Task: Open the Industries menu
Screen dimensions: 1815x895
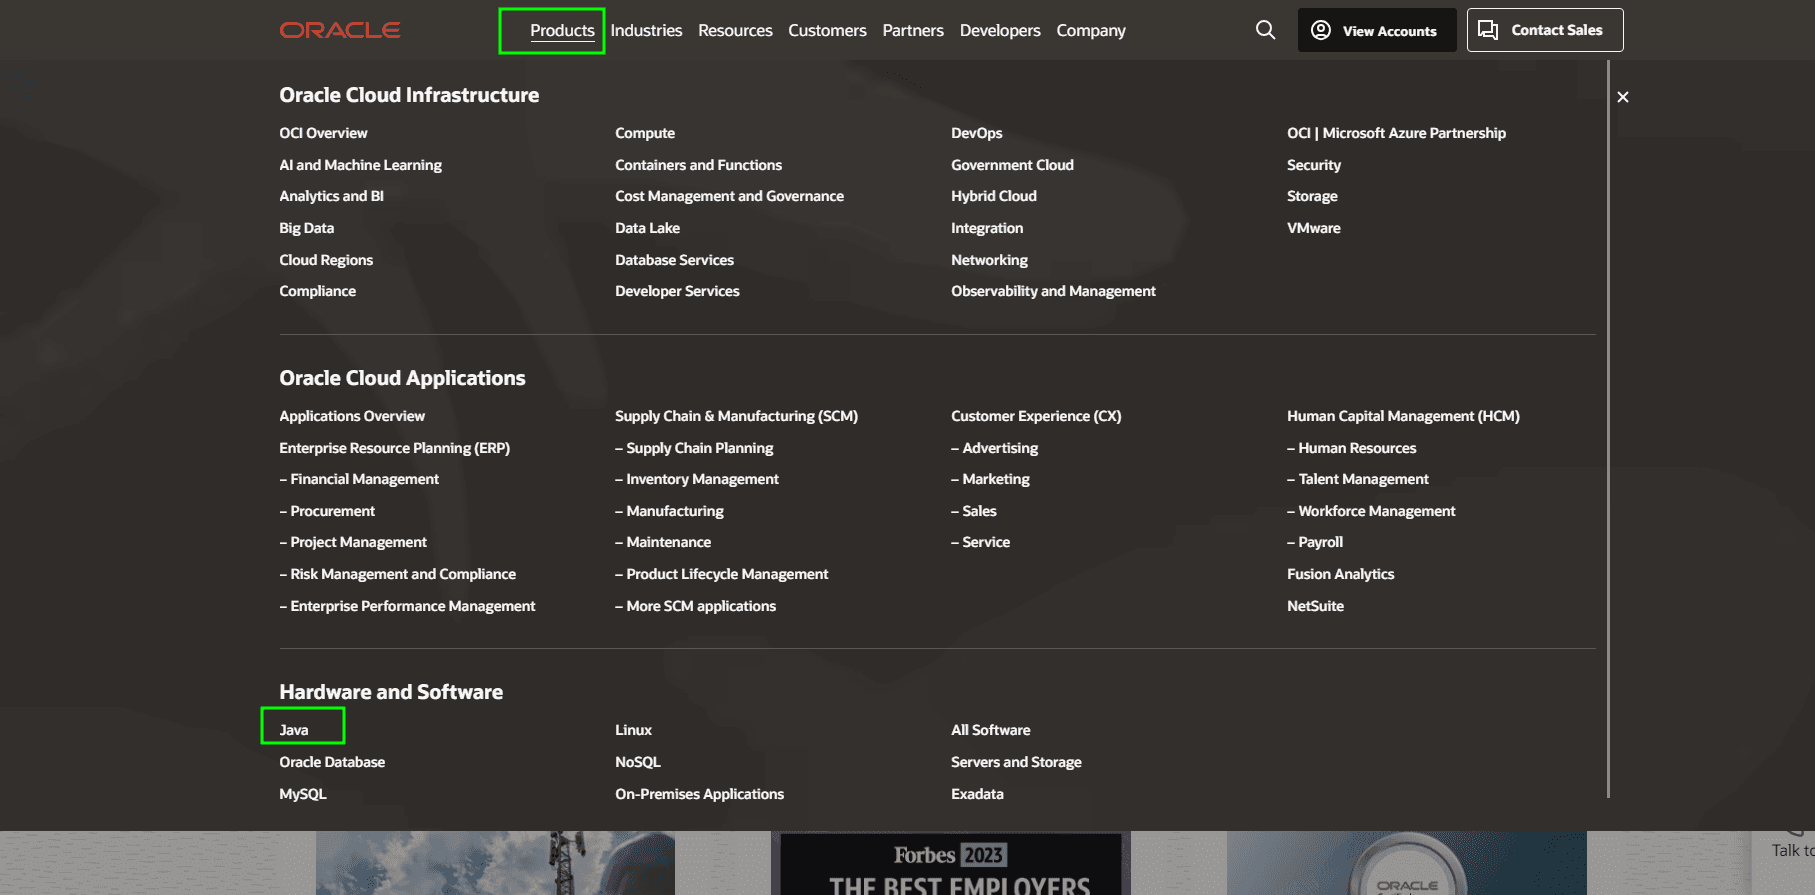Action: point(646,31)
